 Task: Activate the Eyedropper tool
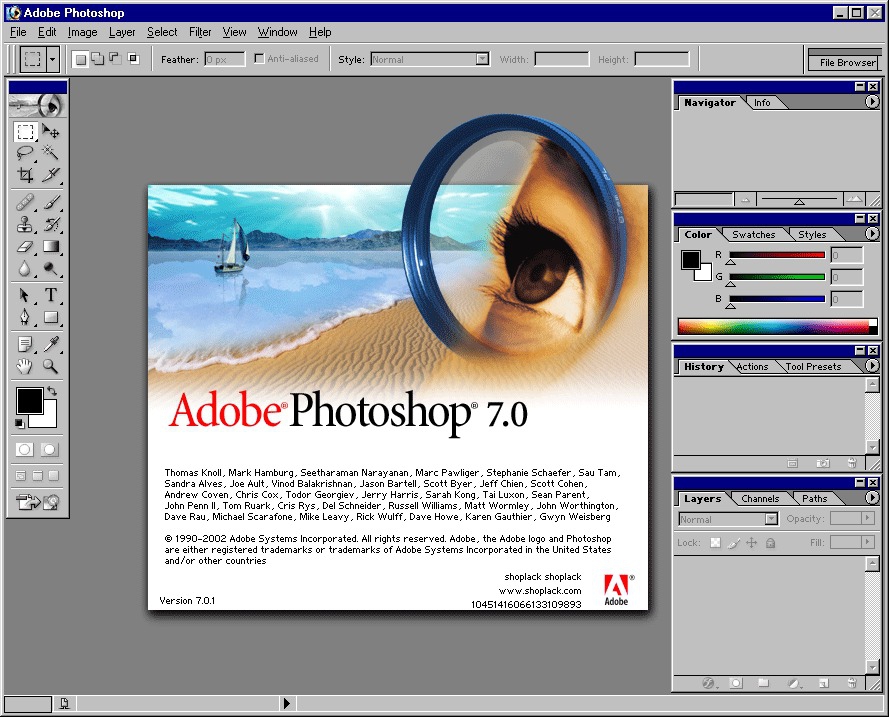coord(50,344)
